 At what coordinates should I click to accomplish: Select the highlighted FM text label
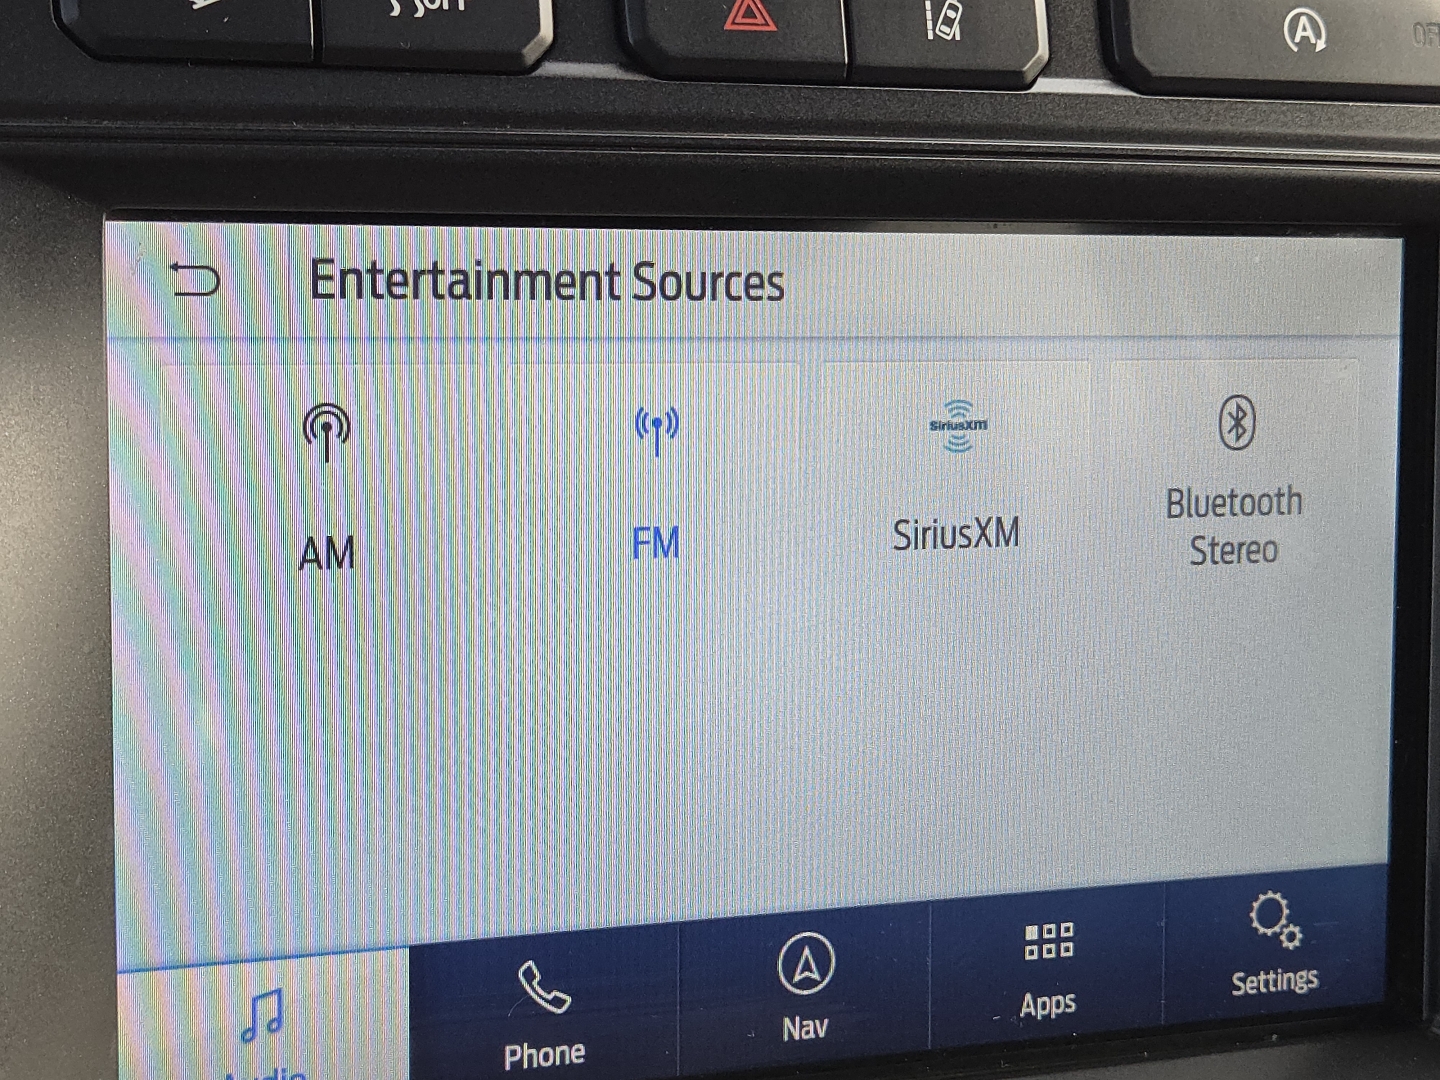pos(656,544)
